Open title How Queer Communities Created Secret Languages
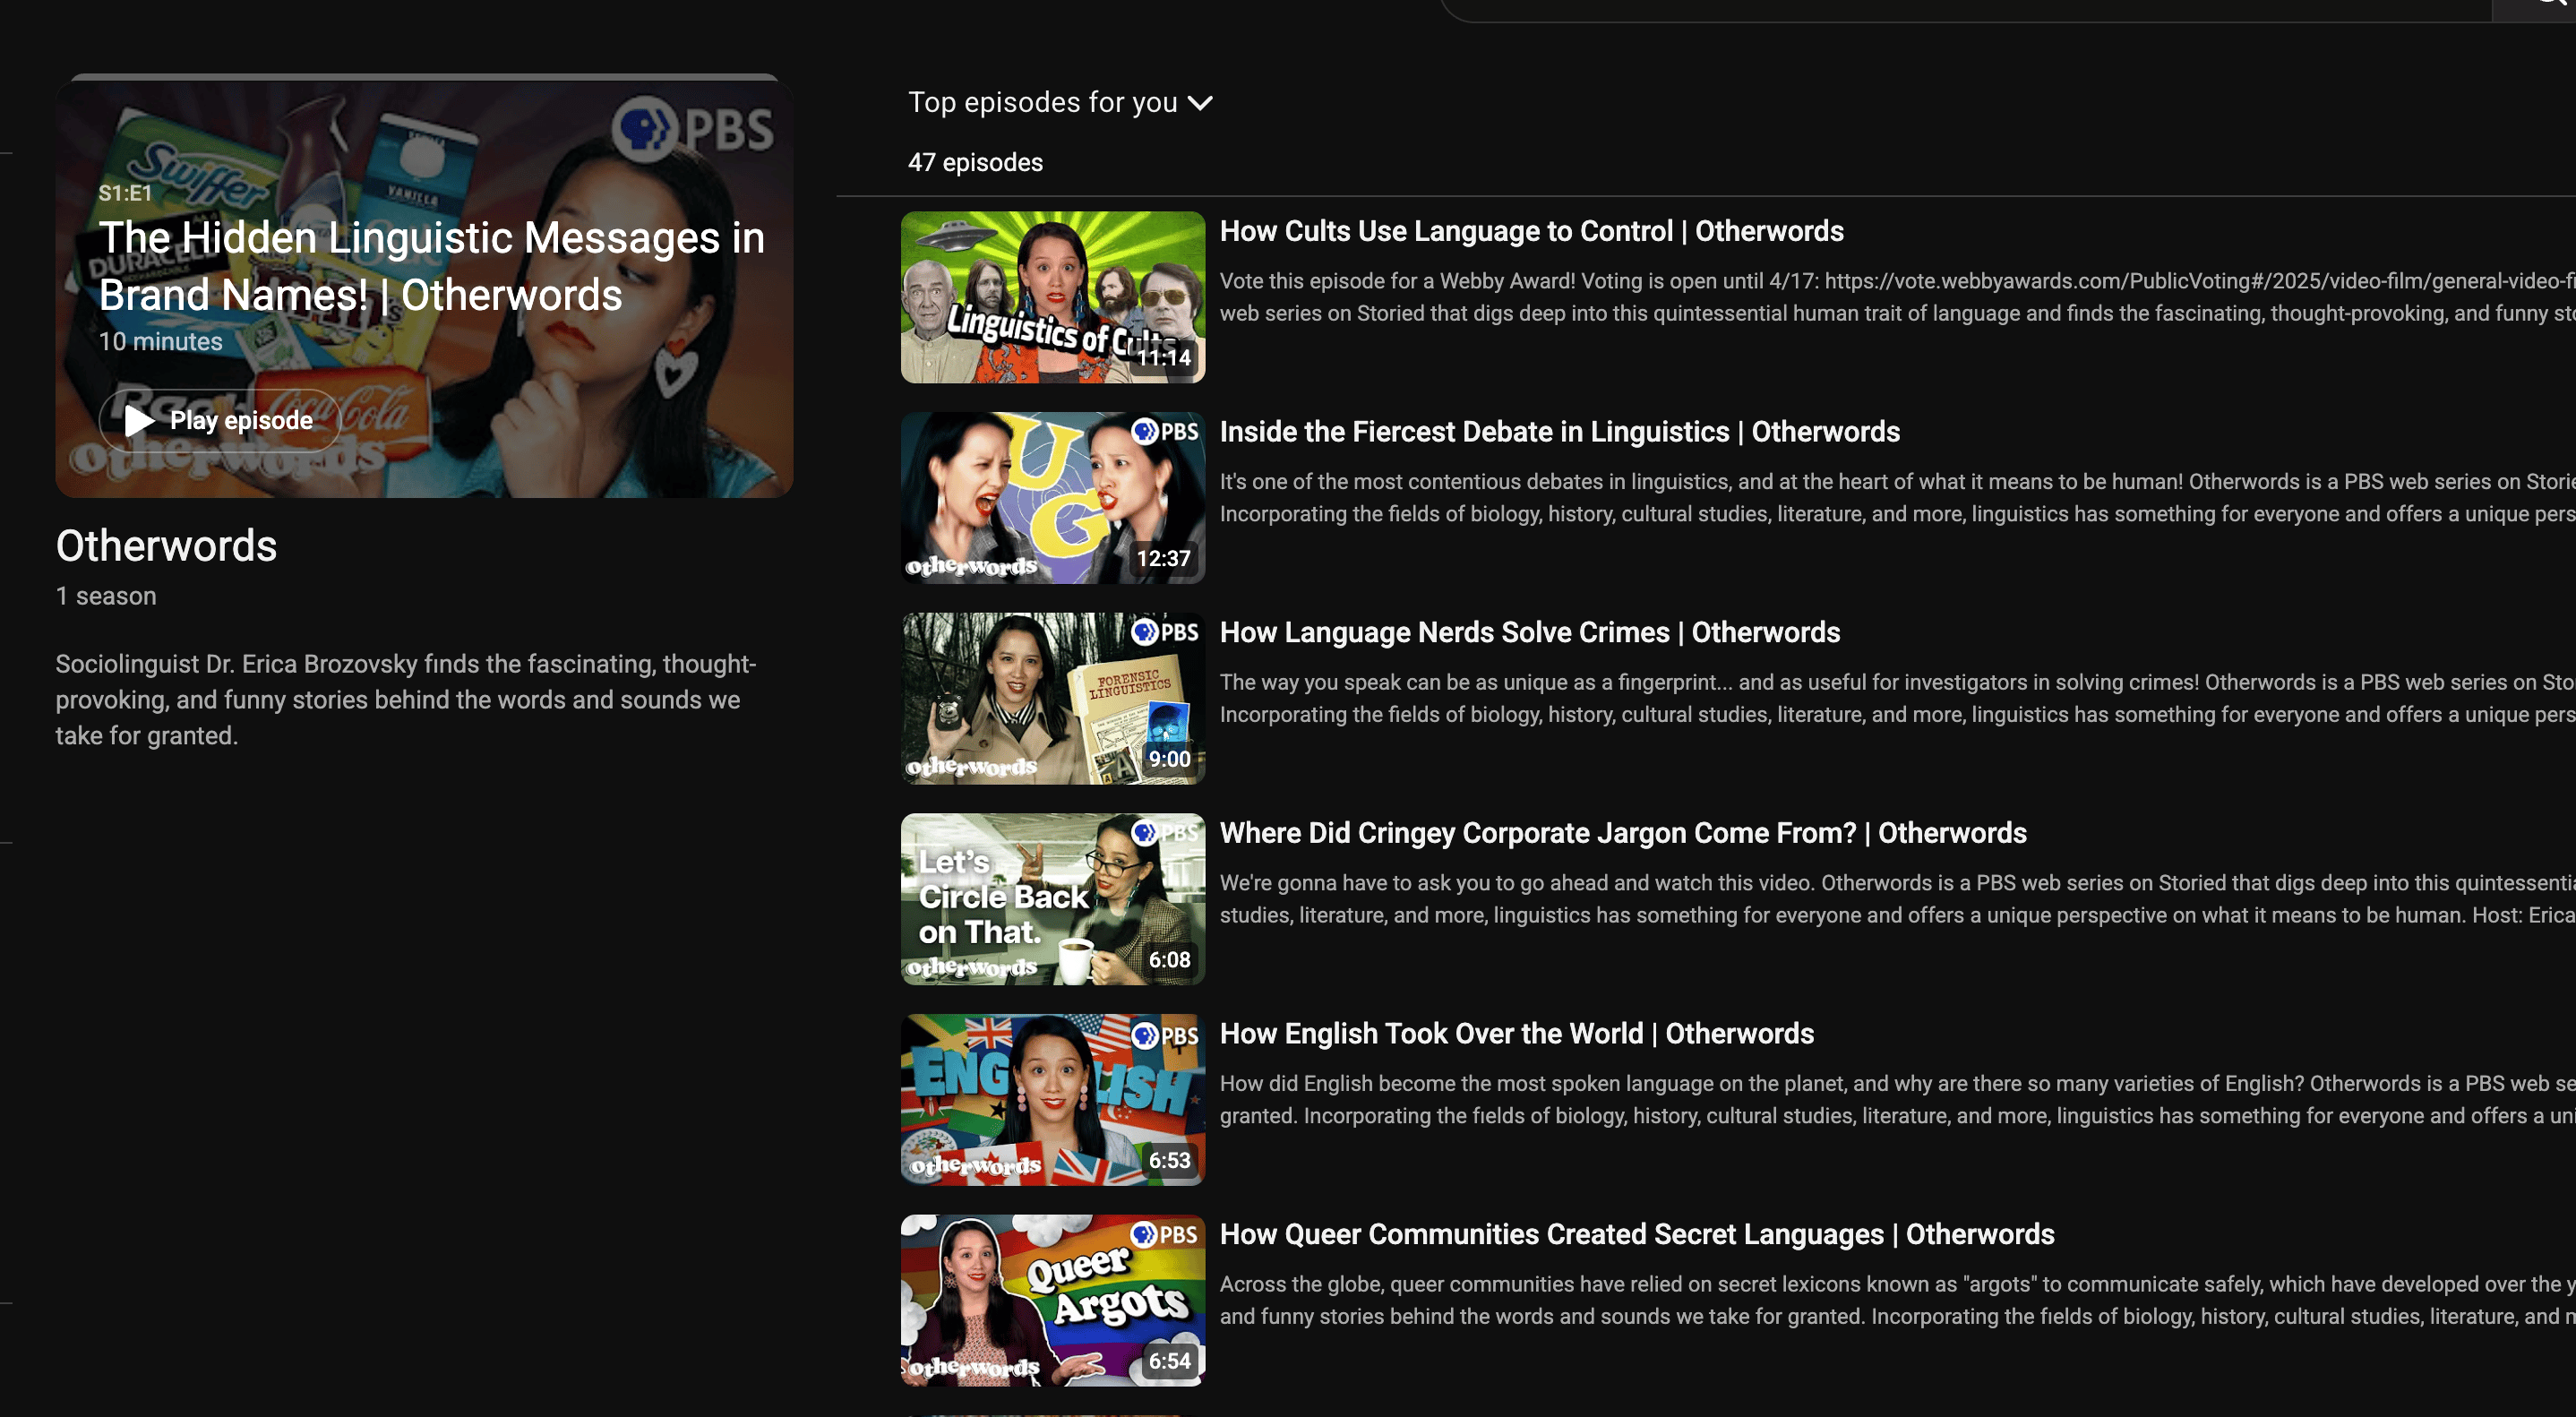This screenshot has height=1417, width=2576. point(1636,1235)
